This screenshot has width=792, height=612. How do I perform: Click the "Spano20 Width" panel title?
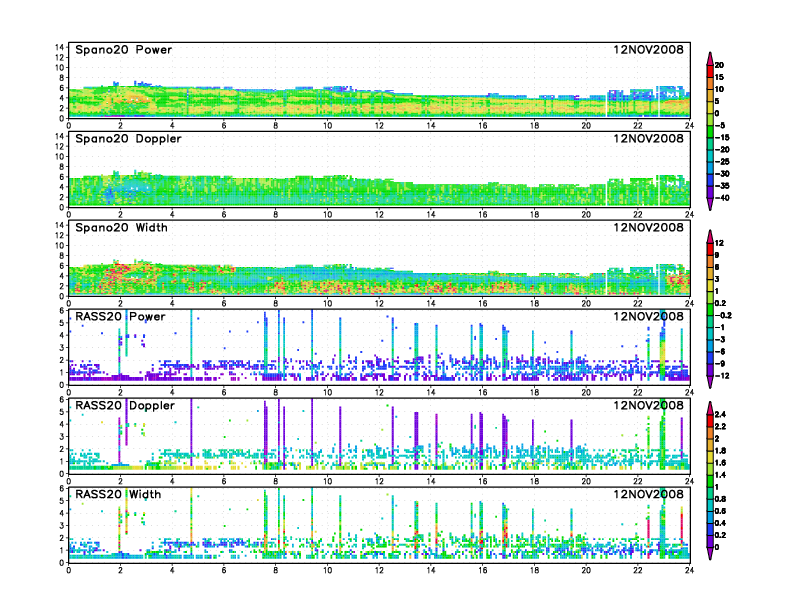coord(121,227)
